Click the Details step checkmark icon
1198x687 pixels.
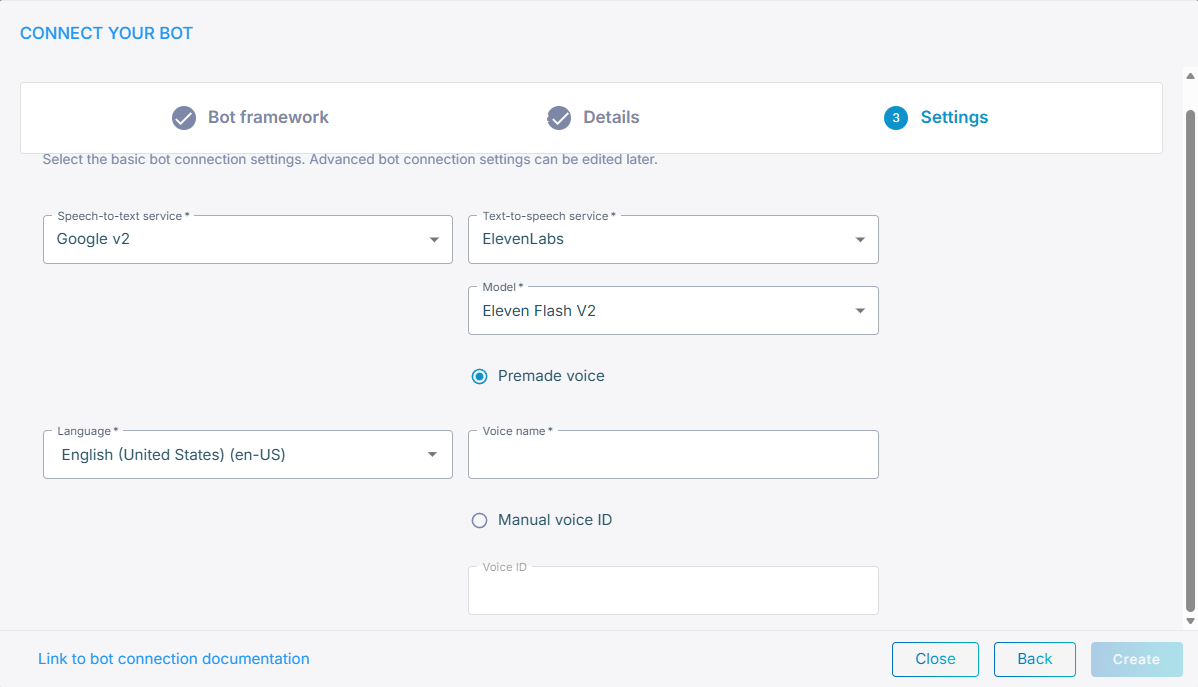pos(559,118)
